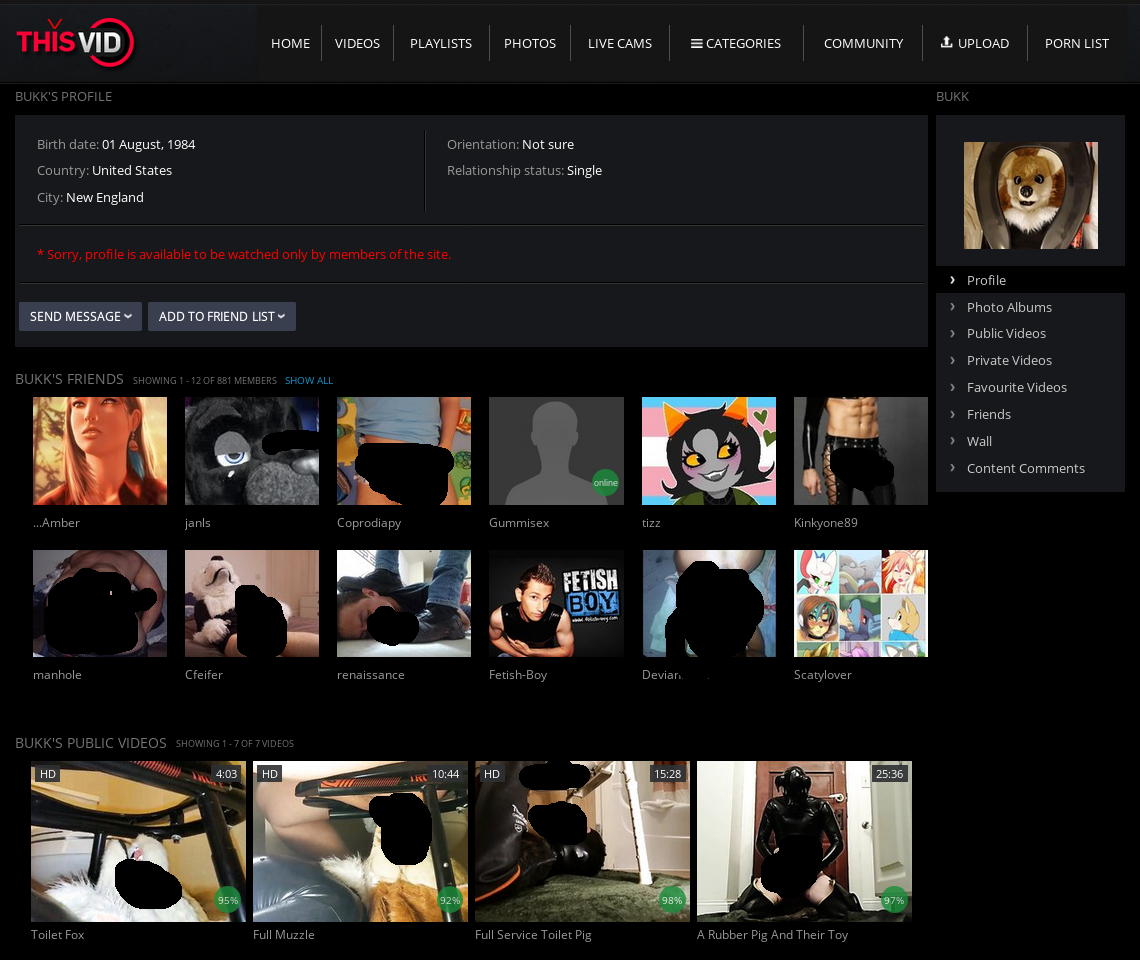Click the chevron icon beside Favourite Videos

pos(952,387)
